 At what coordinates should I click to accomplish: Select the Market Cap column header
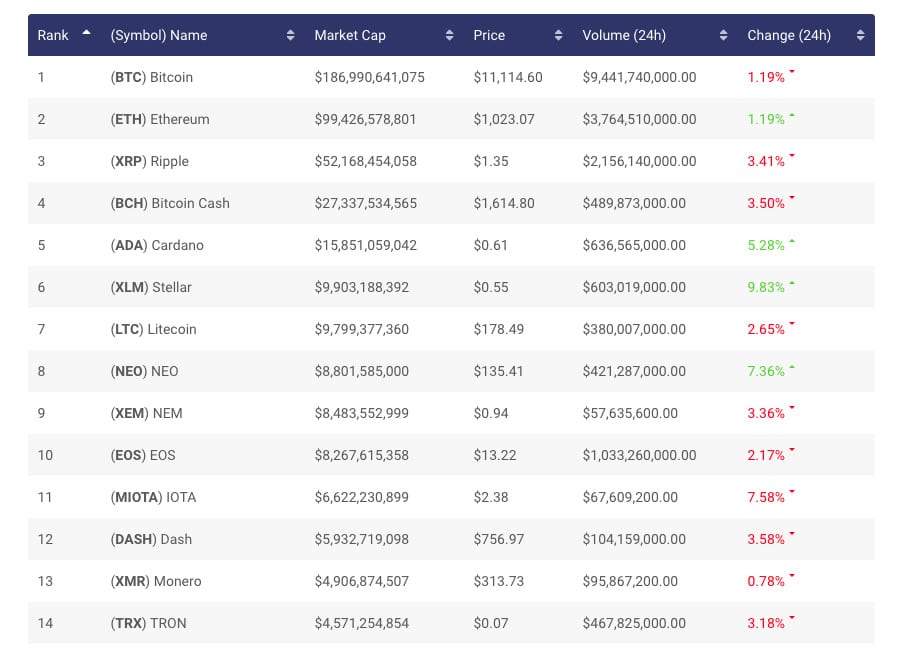(350, 36)
